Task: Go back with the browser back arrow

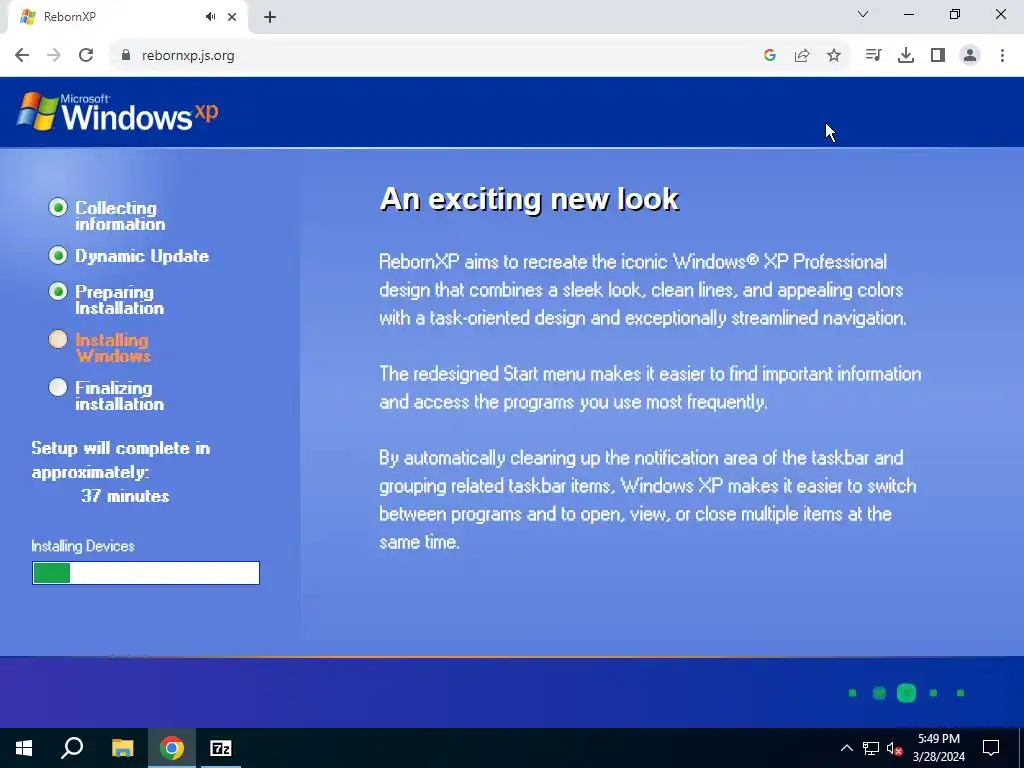Action: coord(22,55)
